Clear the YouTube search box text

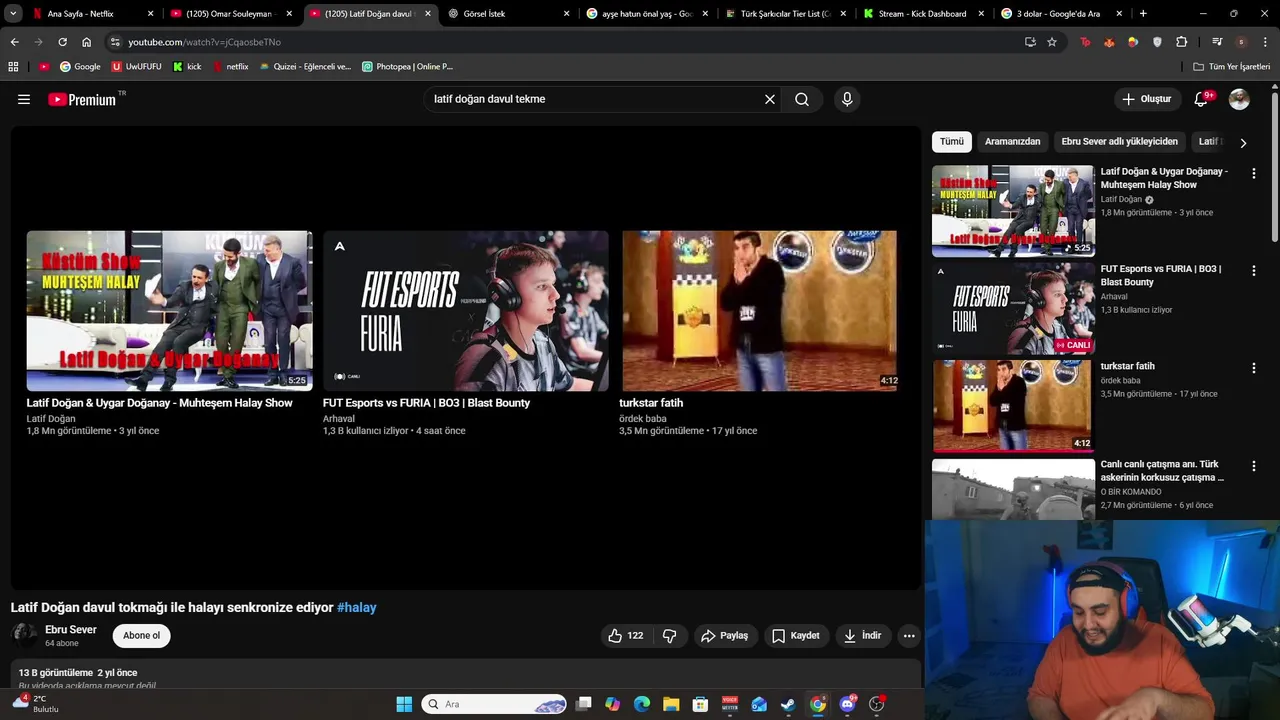[770, 99]
